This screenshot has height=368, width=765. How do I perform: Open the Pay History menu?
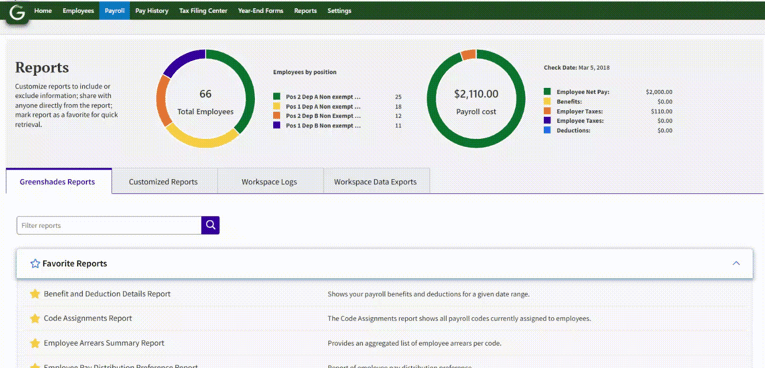(x=152, y=11)
